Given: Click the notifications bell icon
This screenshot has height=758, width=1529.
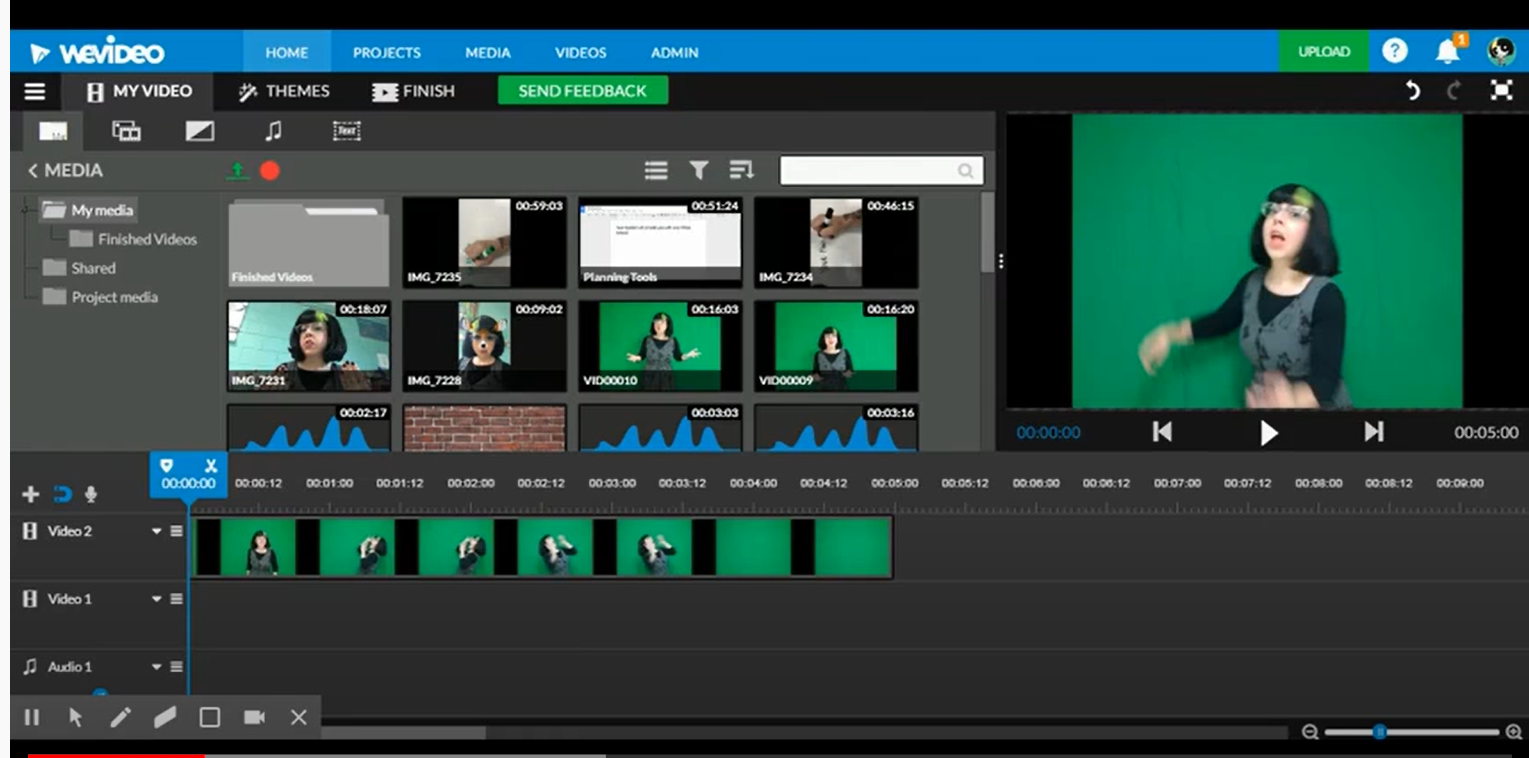Looking at the screenshot, I should coord(1447,52).
